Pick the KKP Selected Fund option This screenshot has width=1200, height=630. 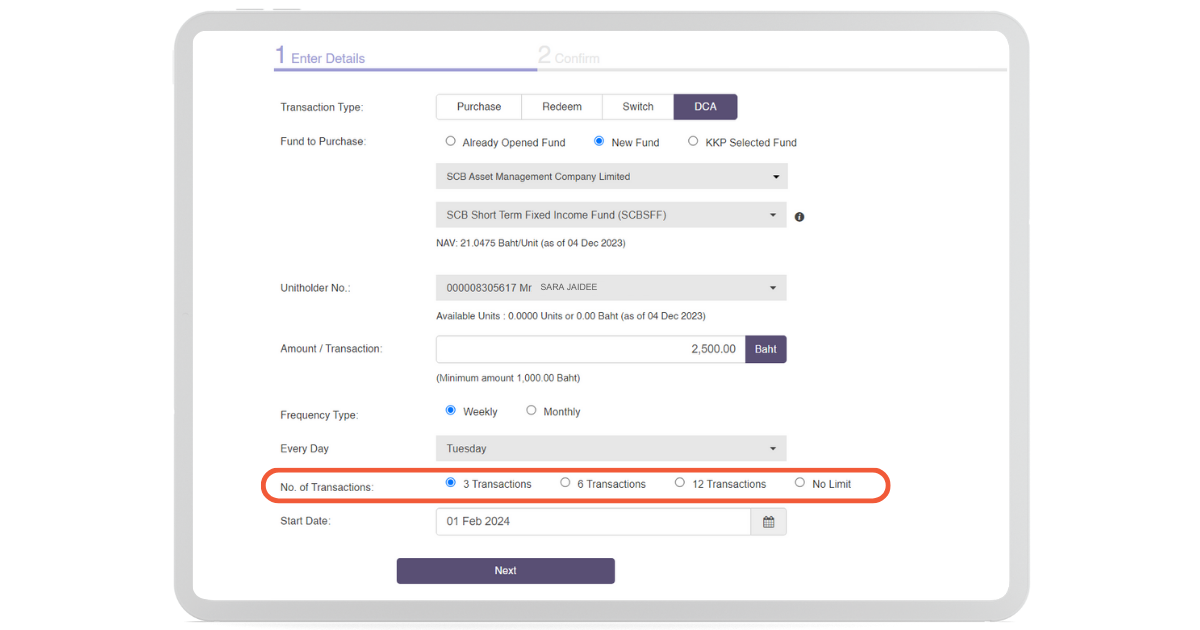(693, 142)
